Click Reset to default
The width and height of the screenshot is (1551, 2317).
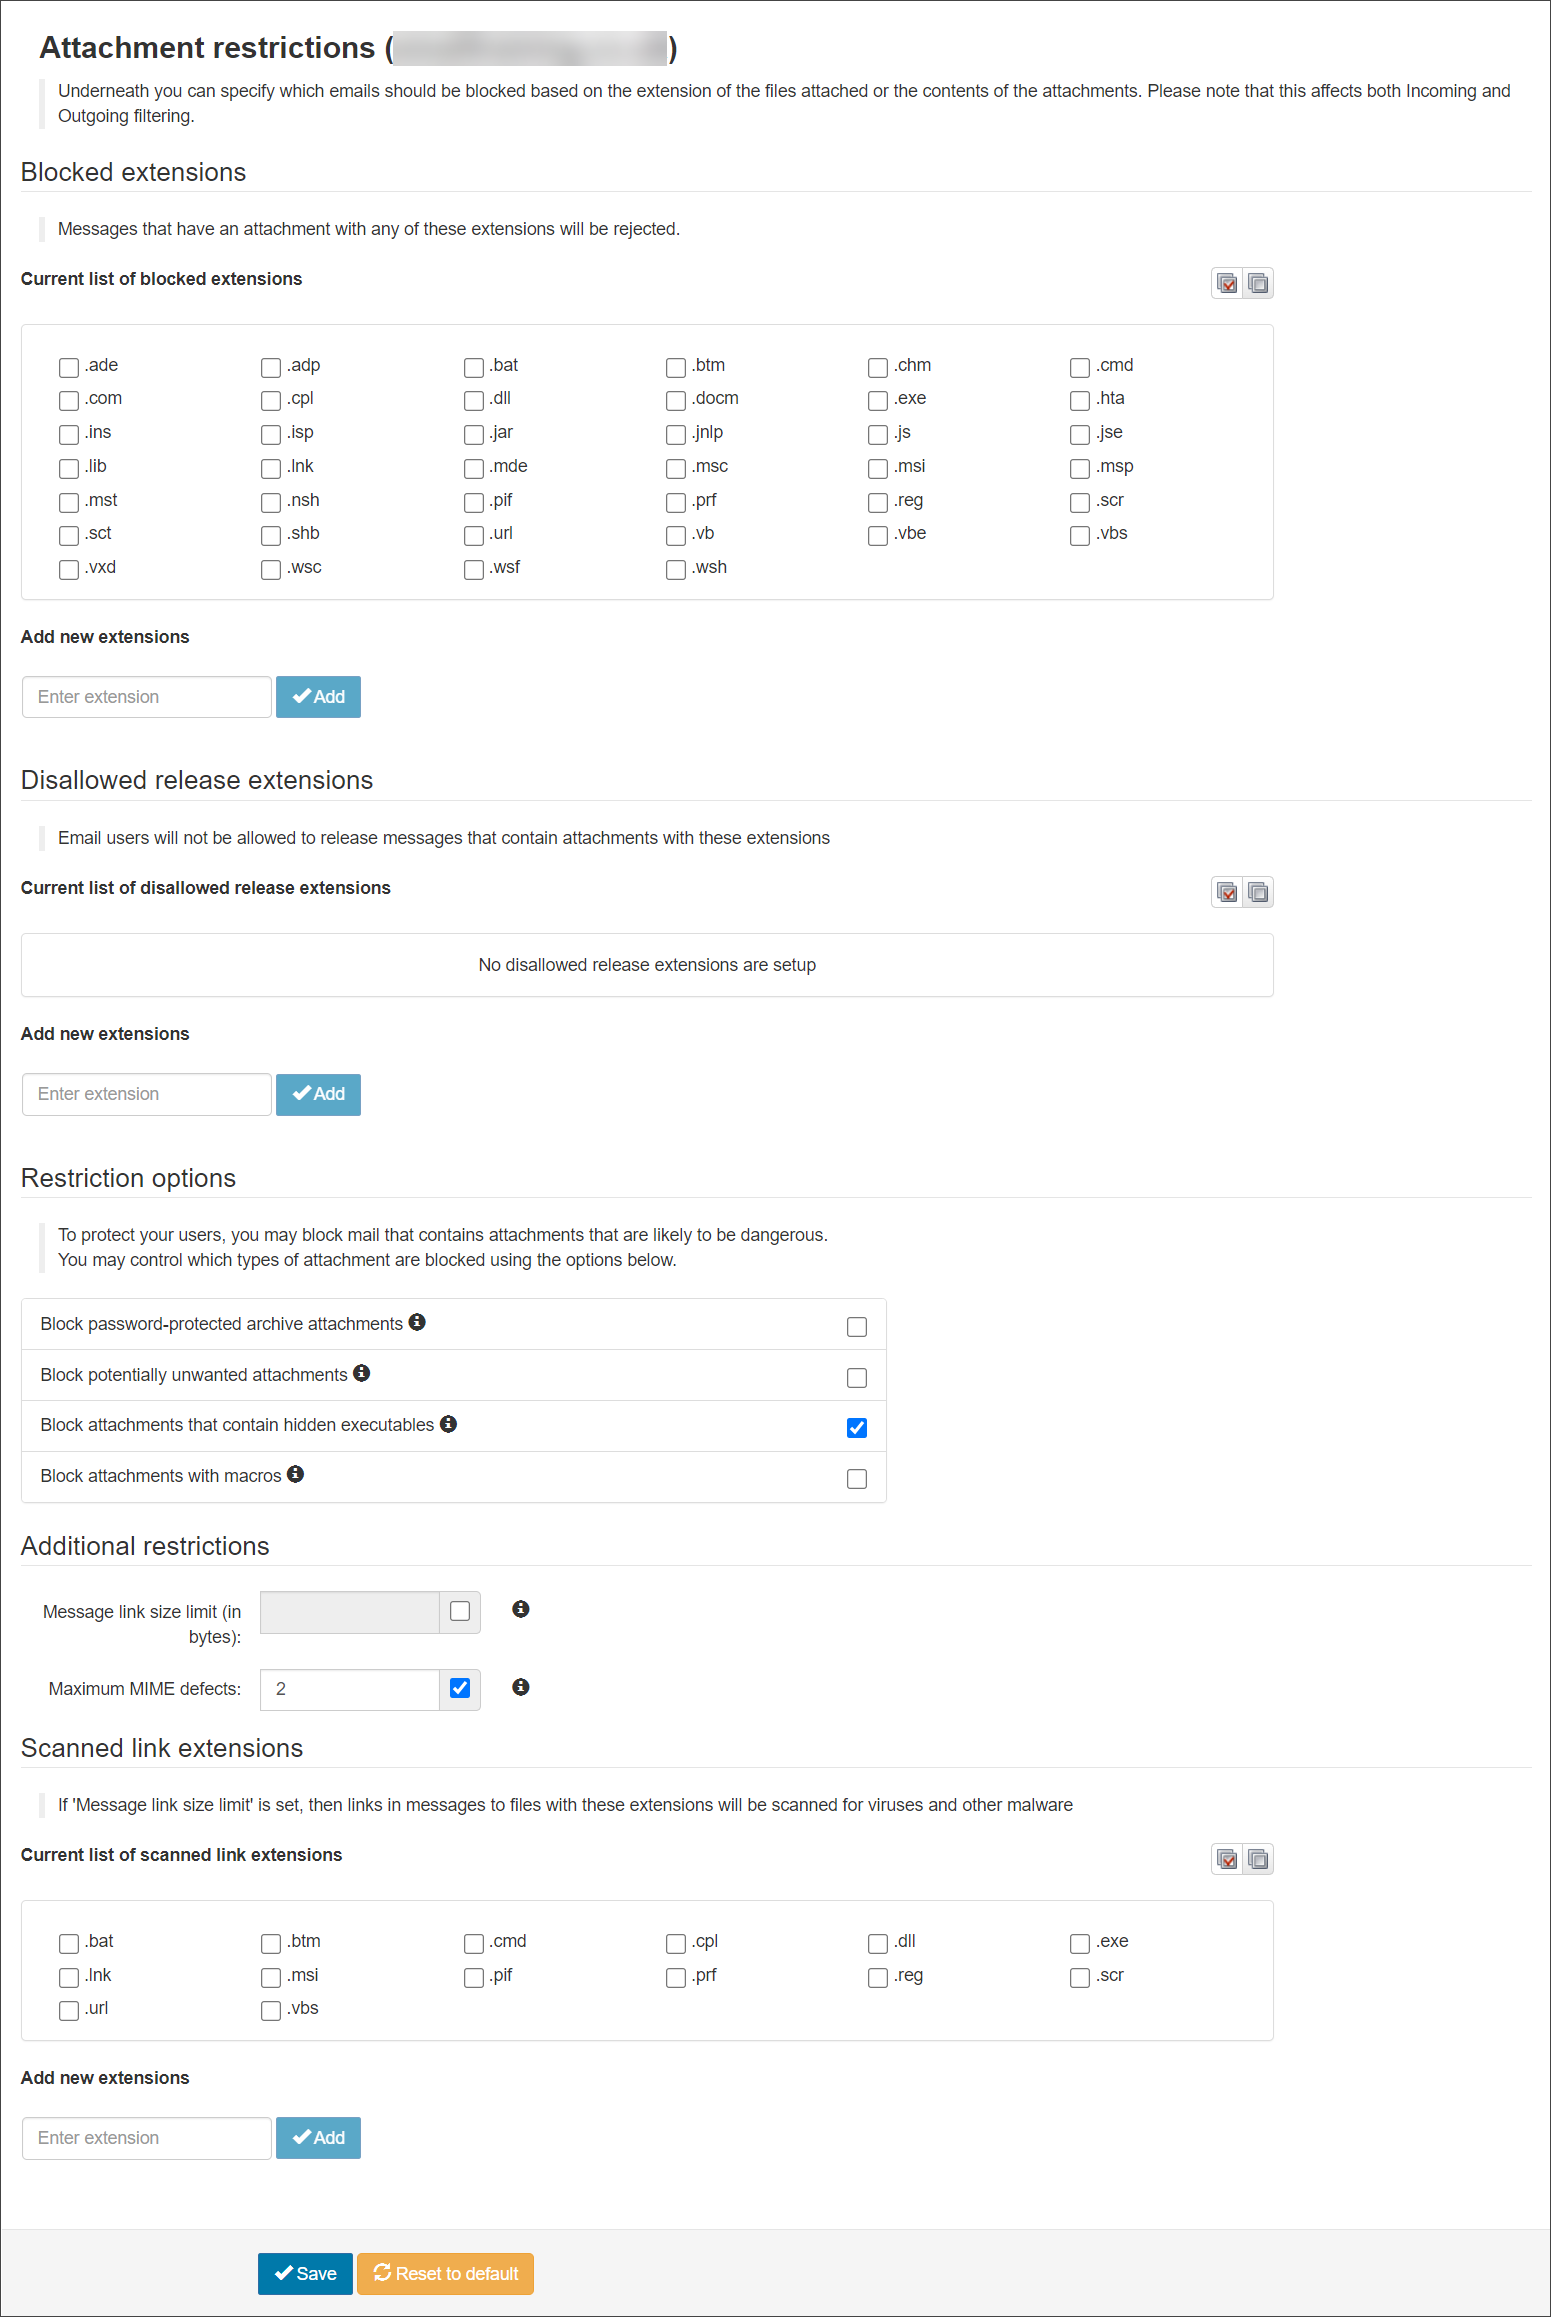[x=445, y=2274]
